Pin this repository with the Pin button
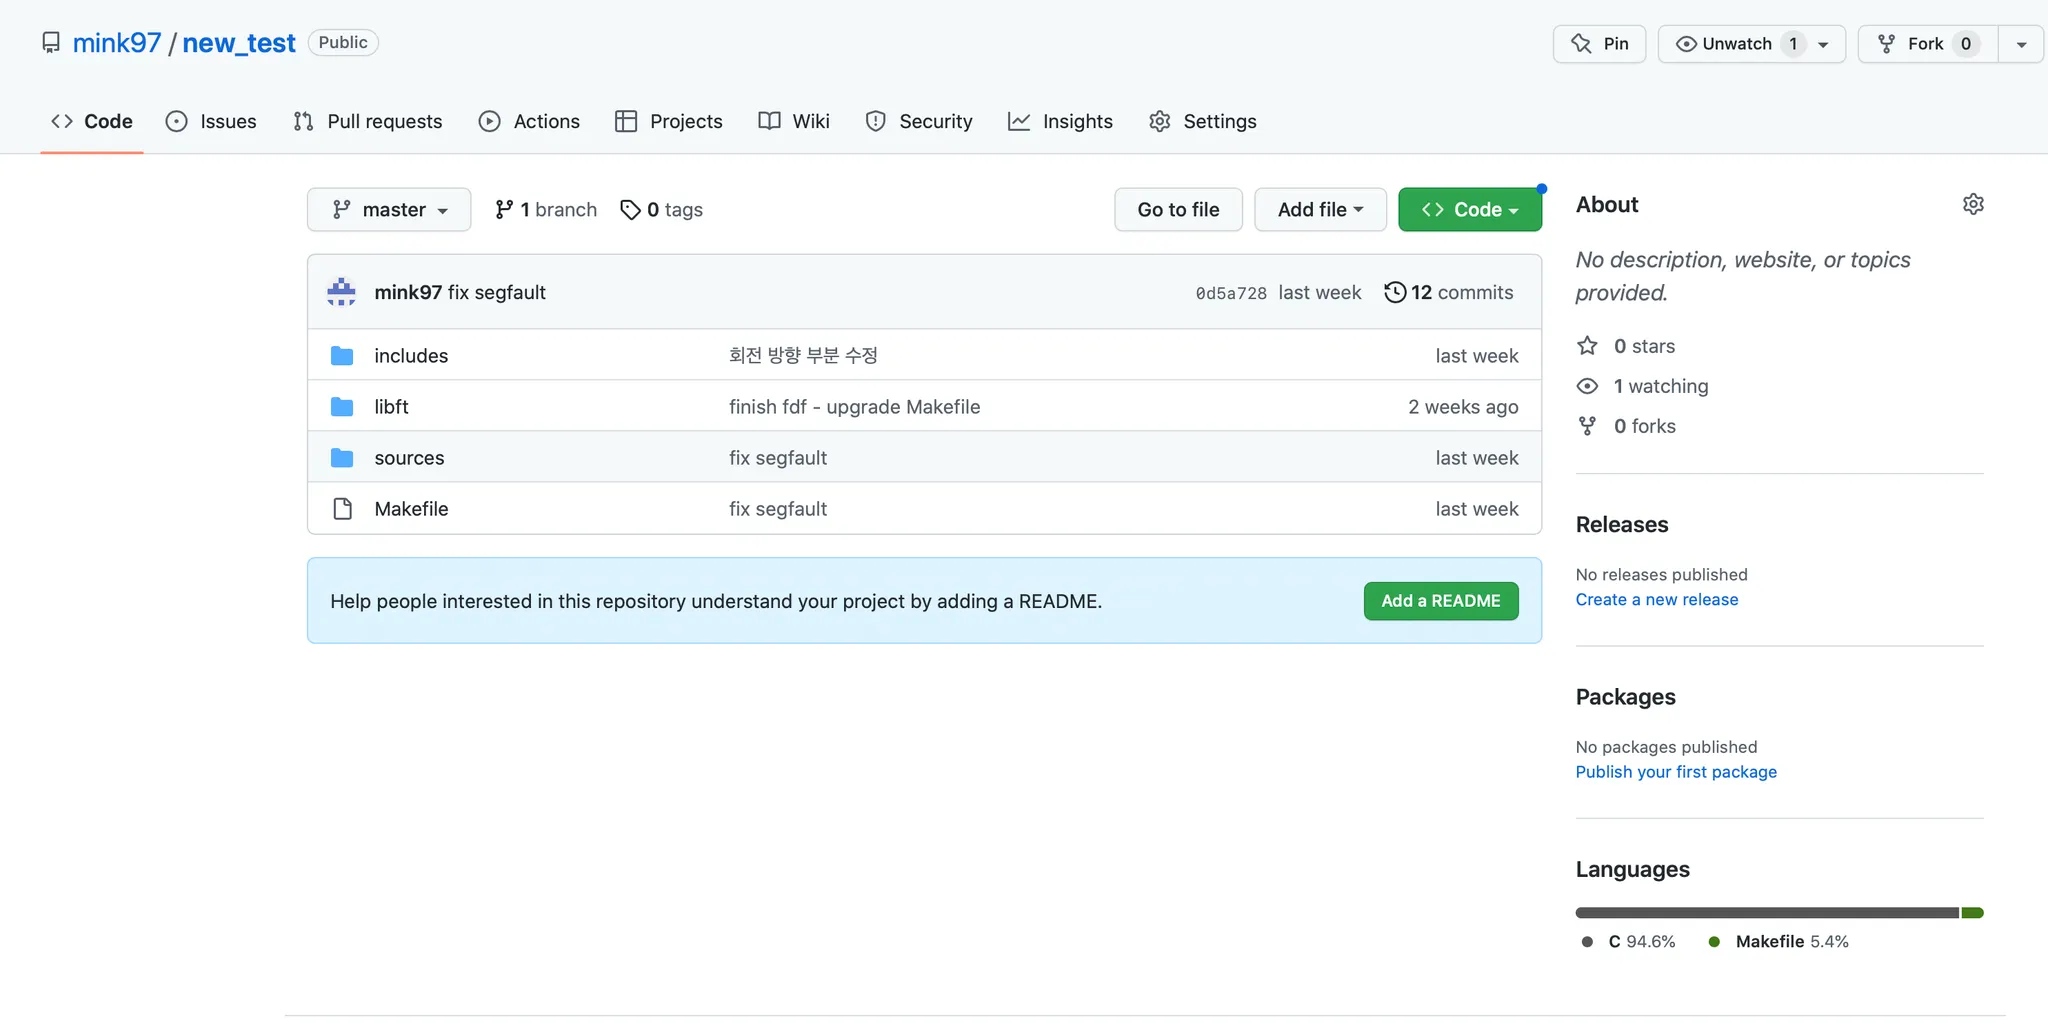This screenshot has width=2048, height=1023. (1599, 44)
